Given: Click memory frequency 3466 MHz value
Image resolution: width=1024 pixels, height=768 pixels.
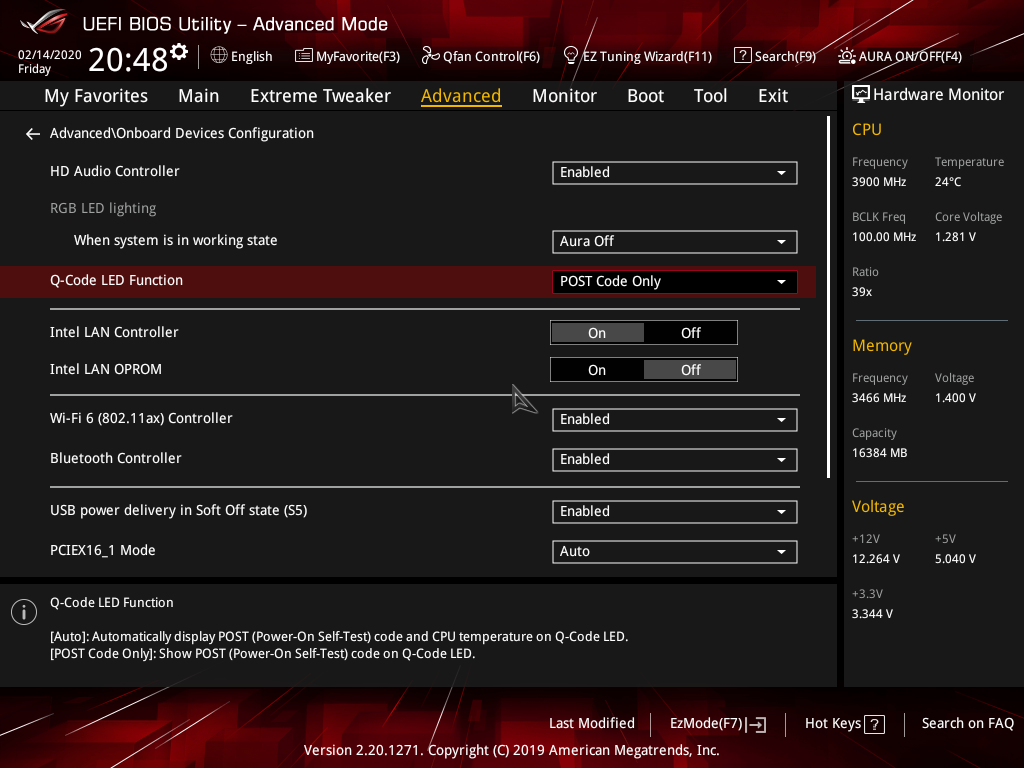Looking at the screenshot, I should point(878,398).
